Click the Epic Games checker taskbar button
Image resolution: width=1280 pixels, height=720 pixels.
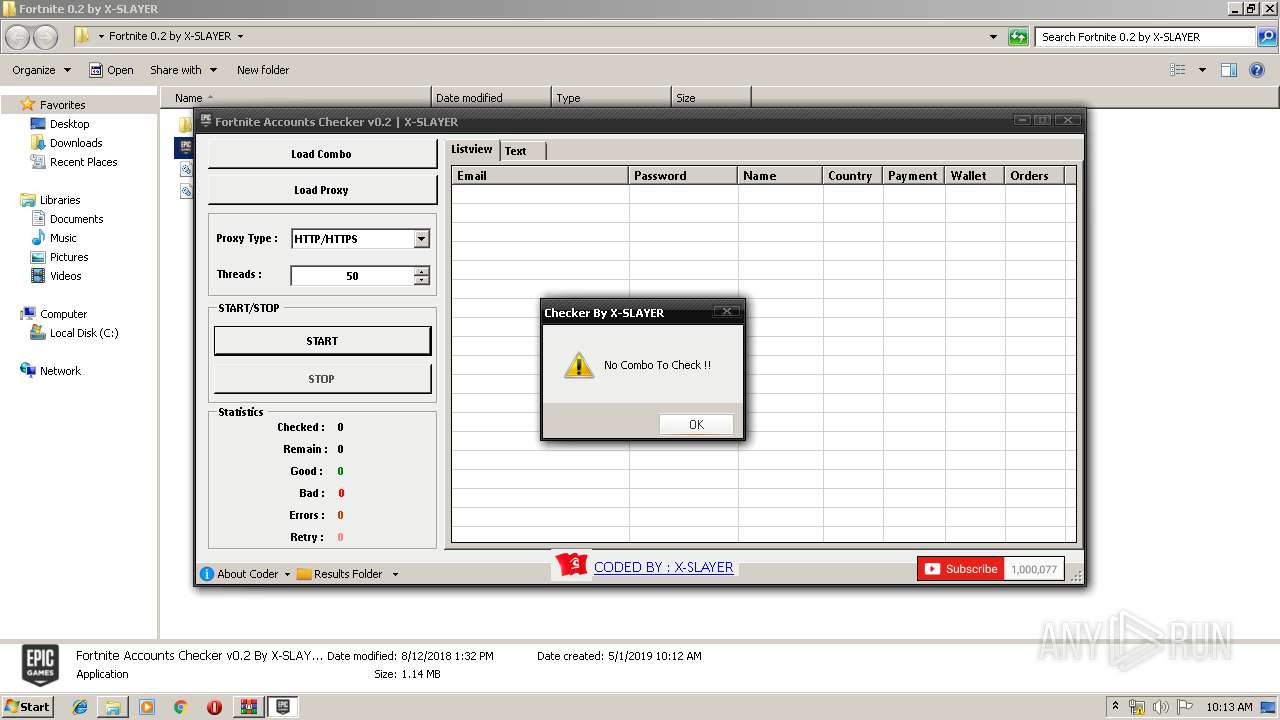tap(283, 707)
